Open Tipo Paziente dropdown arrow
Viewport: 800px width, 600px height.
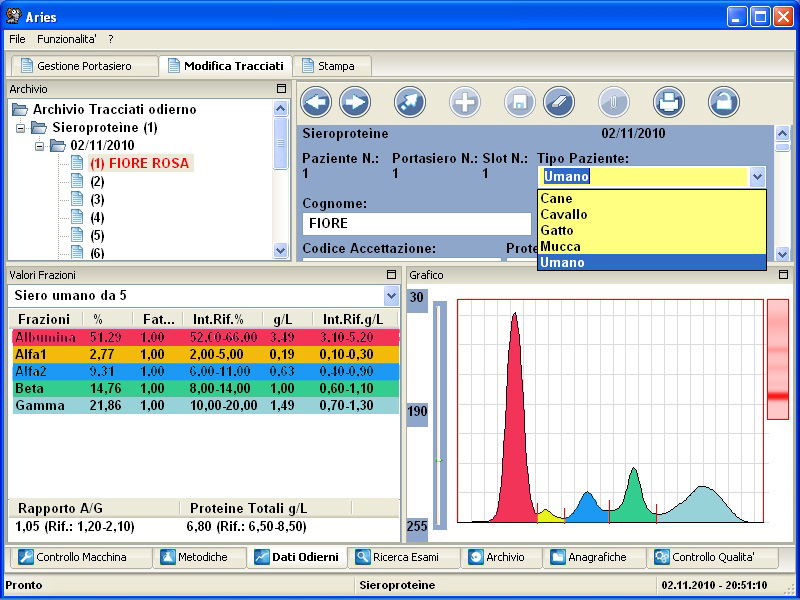click(757, 177)
